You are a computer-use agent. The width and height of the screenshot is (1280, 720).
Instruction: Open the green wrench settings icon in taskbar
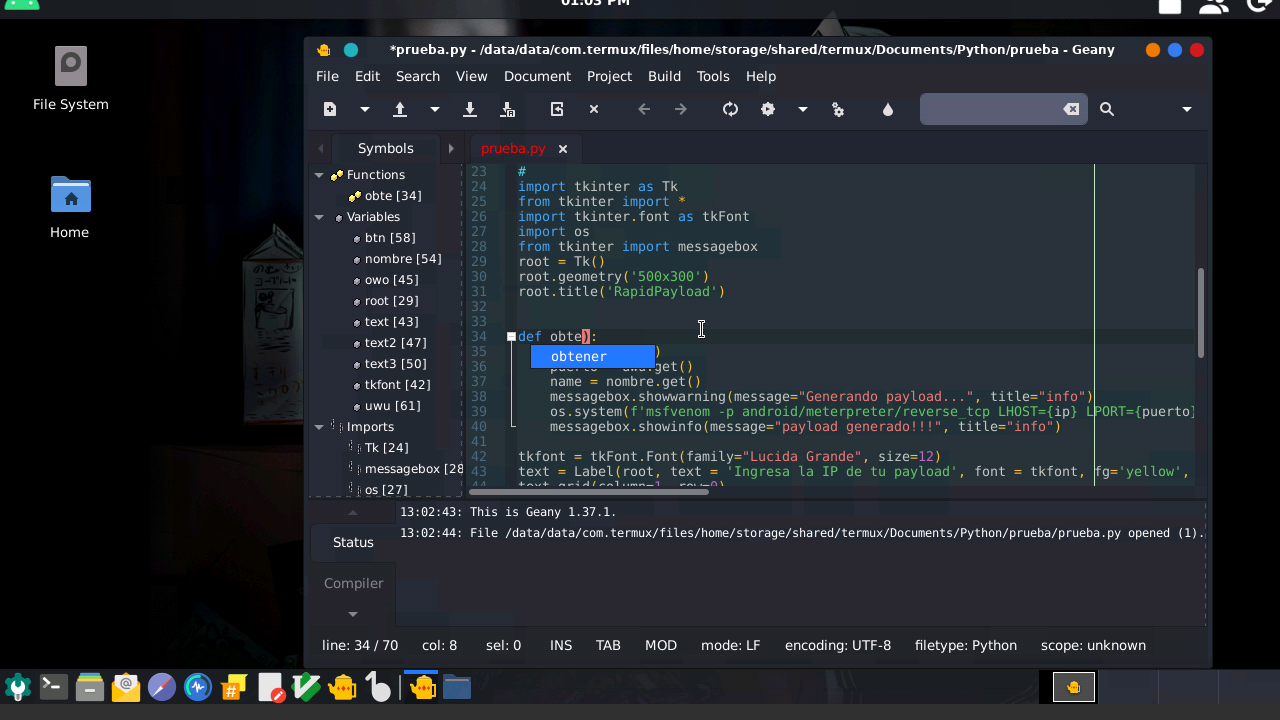18,687
